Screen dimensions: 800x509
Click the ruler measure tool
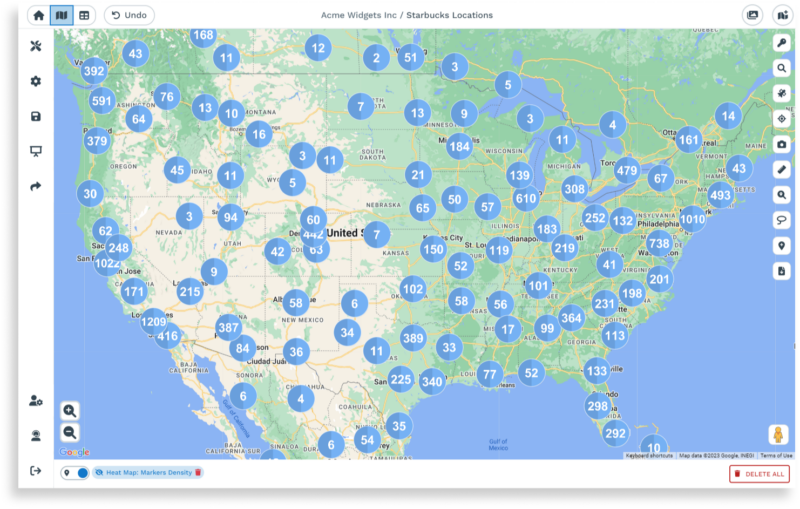coord(782,169)
